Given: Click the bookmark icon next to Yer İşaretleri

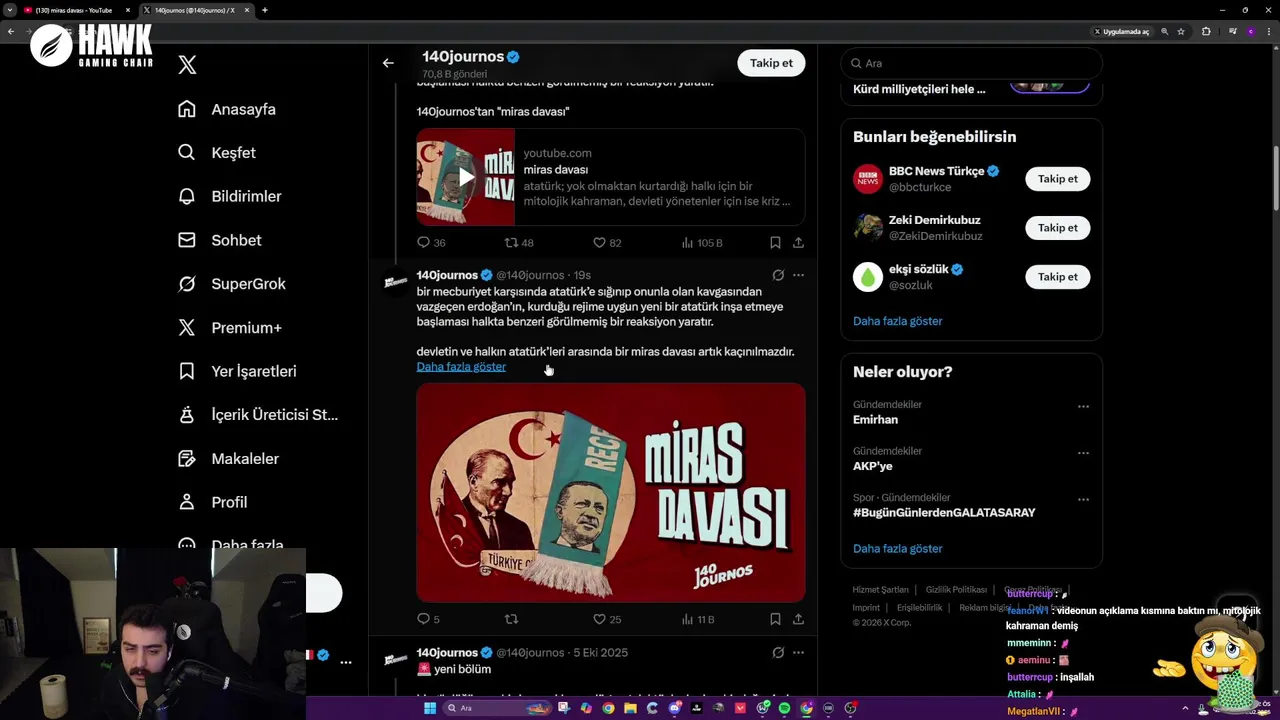Looking at the screenshot, I should click(x=187, y=371).
